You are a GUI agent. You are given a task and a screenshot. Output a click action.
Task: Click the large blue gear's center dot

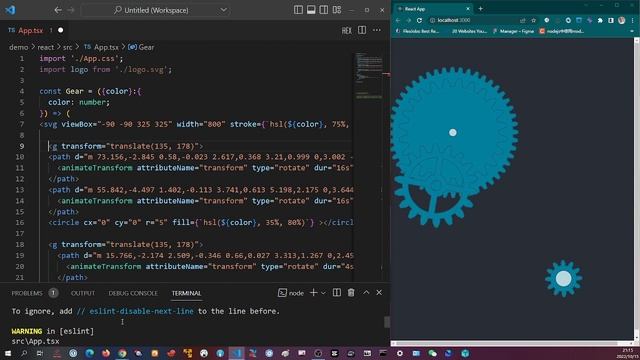coord(453,133)
